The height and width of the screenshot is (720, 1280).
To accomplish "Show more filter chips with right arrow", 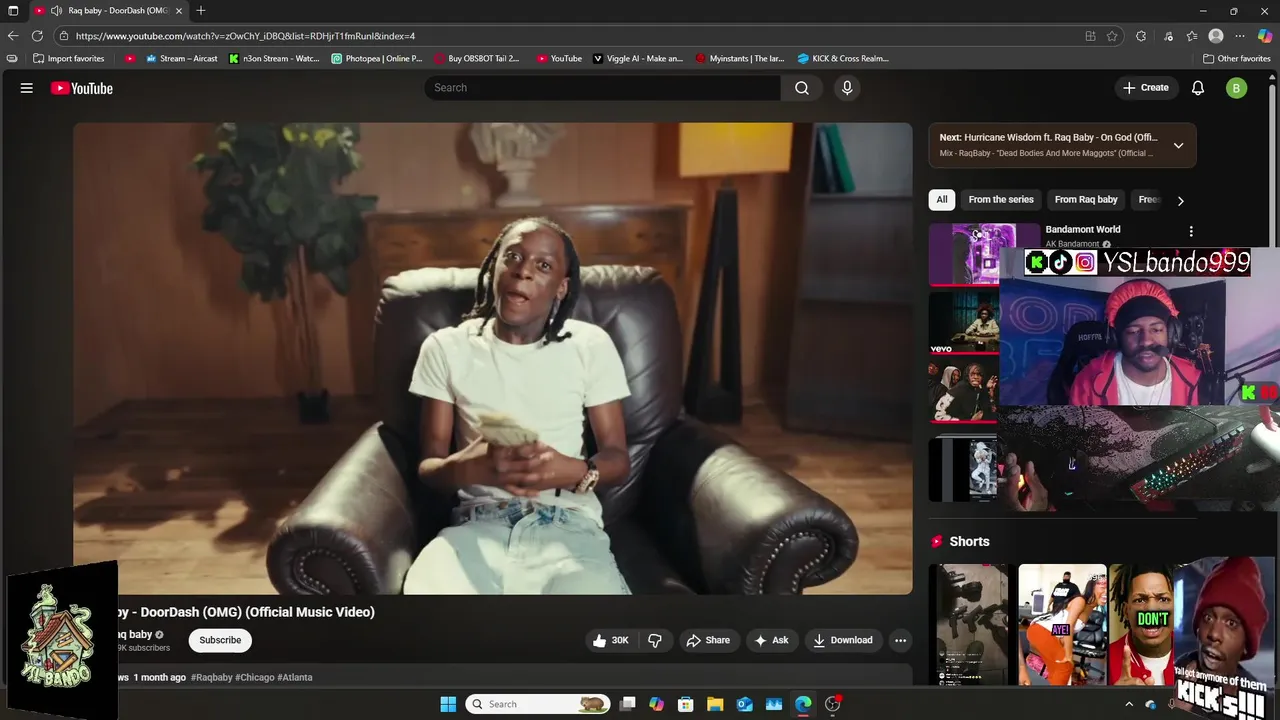I will [1180, 200].
